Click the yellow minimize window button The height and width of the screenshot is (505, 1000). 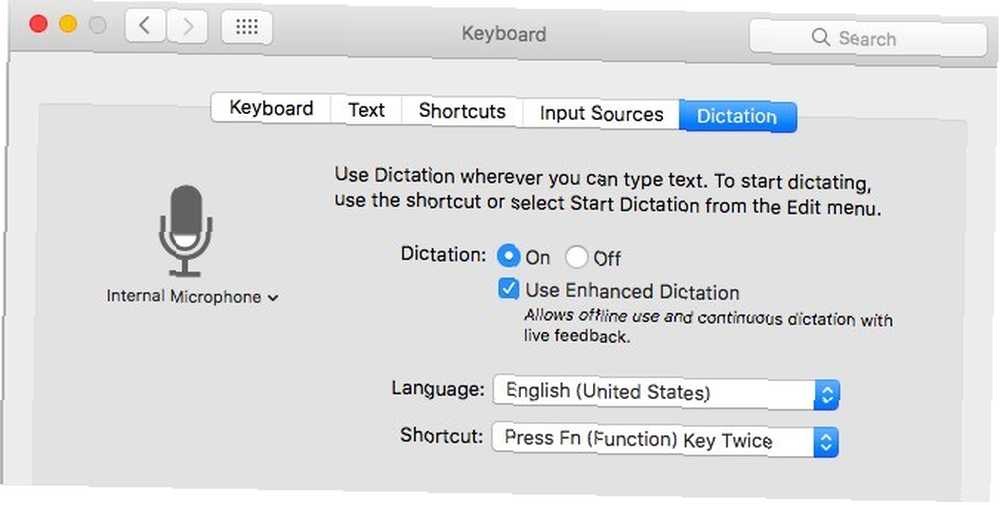(x=68, y=24)
